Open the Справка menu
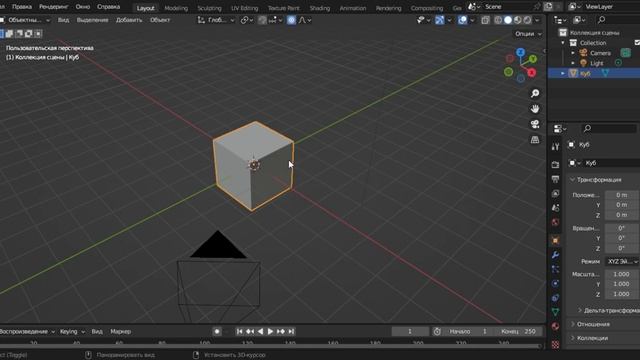 click(109, 7)
